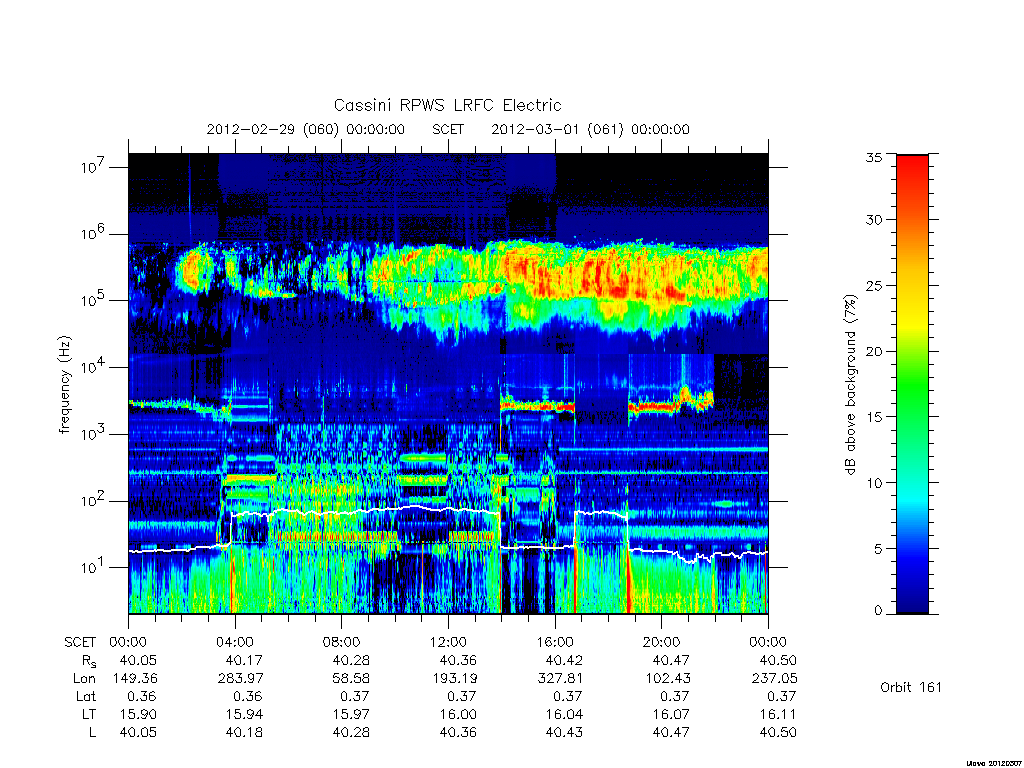Click the bright red emission band near 16:00
This screenshot has width=1024, height=768.
[x=537, y=406]
